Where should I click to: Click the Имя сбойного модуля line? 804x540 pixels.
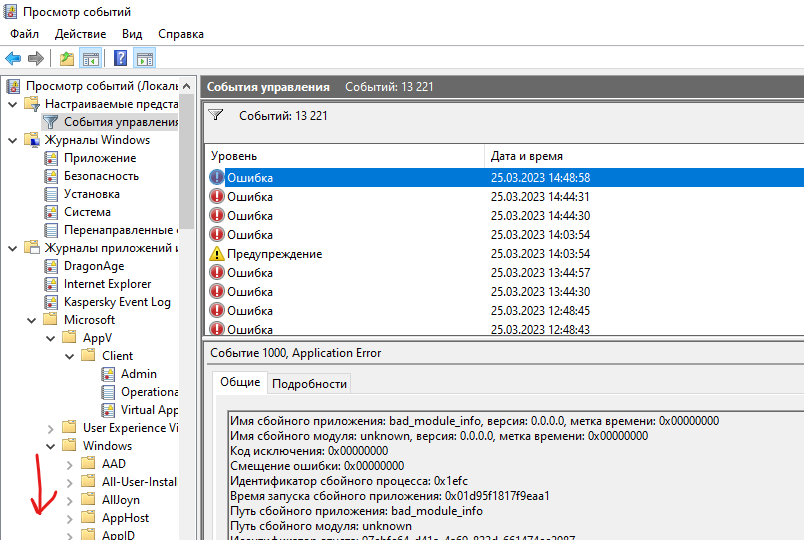[x=439, y=436]
